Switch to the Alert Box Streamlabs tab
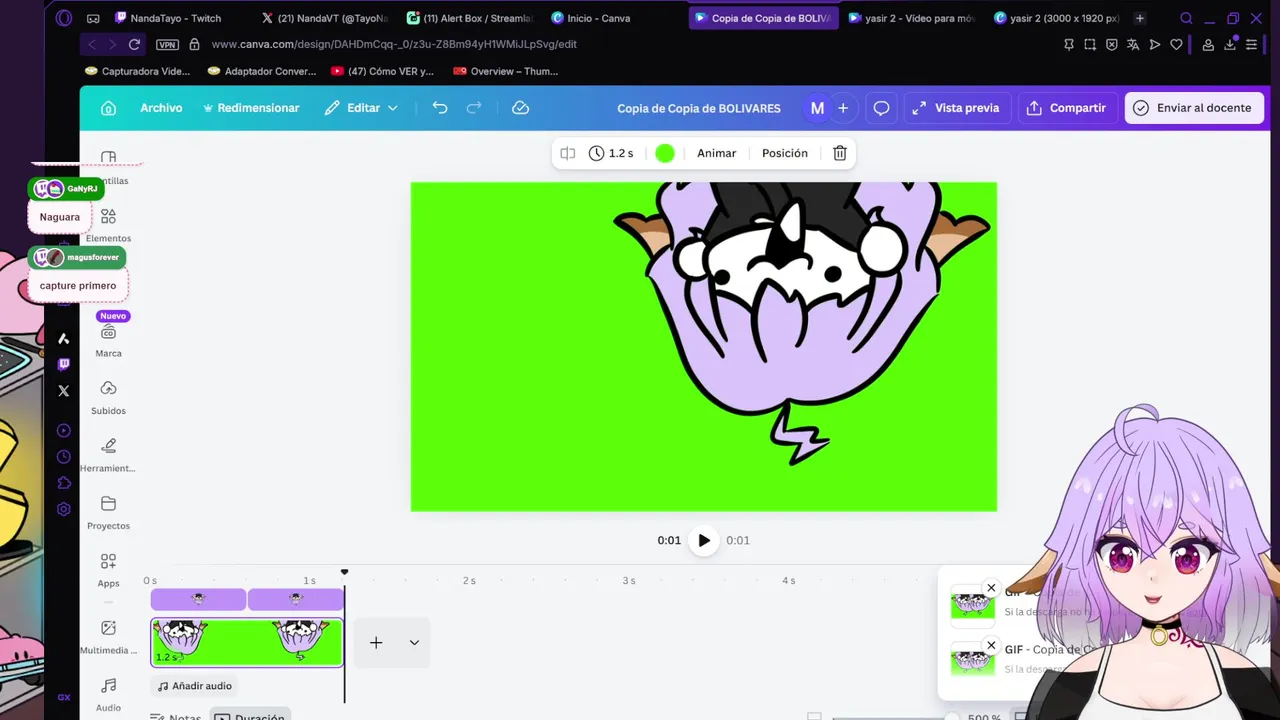The height and width of the screenshot is (720, 1280). click(470, 18)
